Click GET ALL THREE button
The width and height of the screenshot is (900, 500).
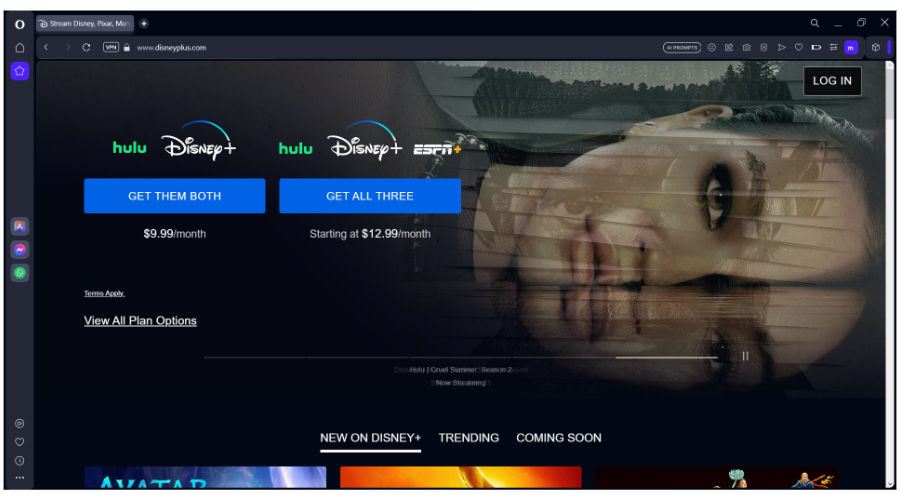[370, 196]
